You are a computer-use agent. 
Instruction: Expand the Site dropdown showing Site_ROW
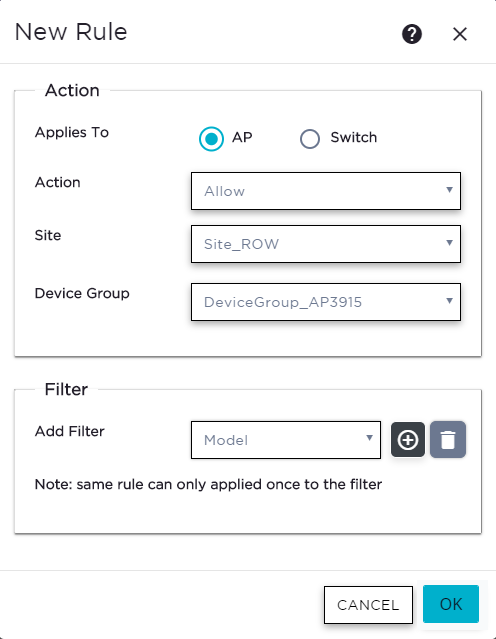click(x=326, y=244)
